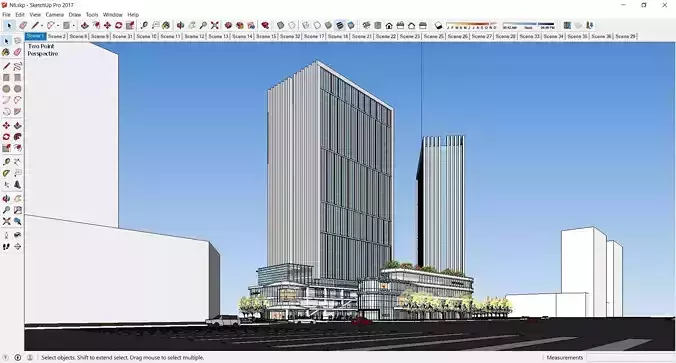Switch to the Scene 29 tab

[625, 36]
